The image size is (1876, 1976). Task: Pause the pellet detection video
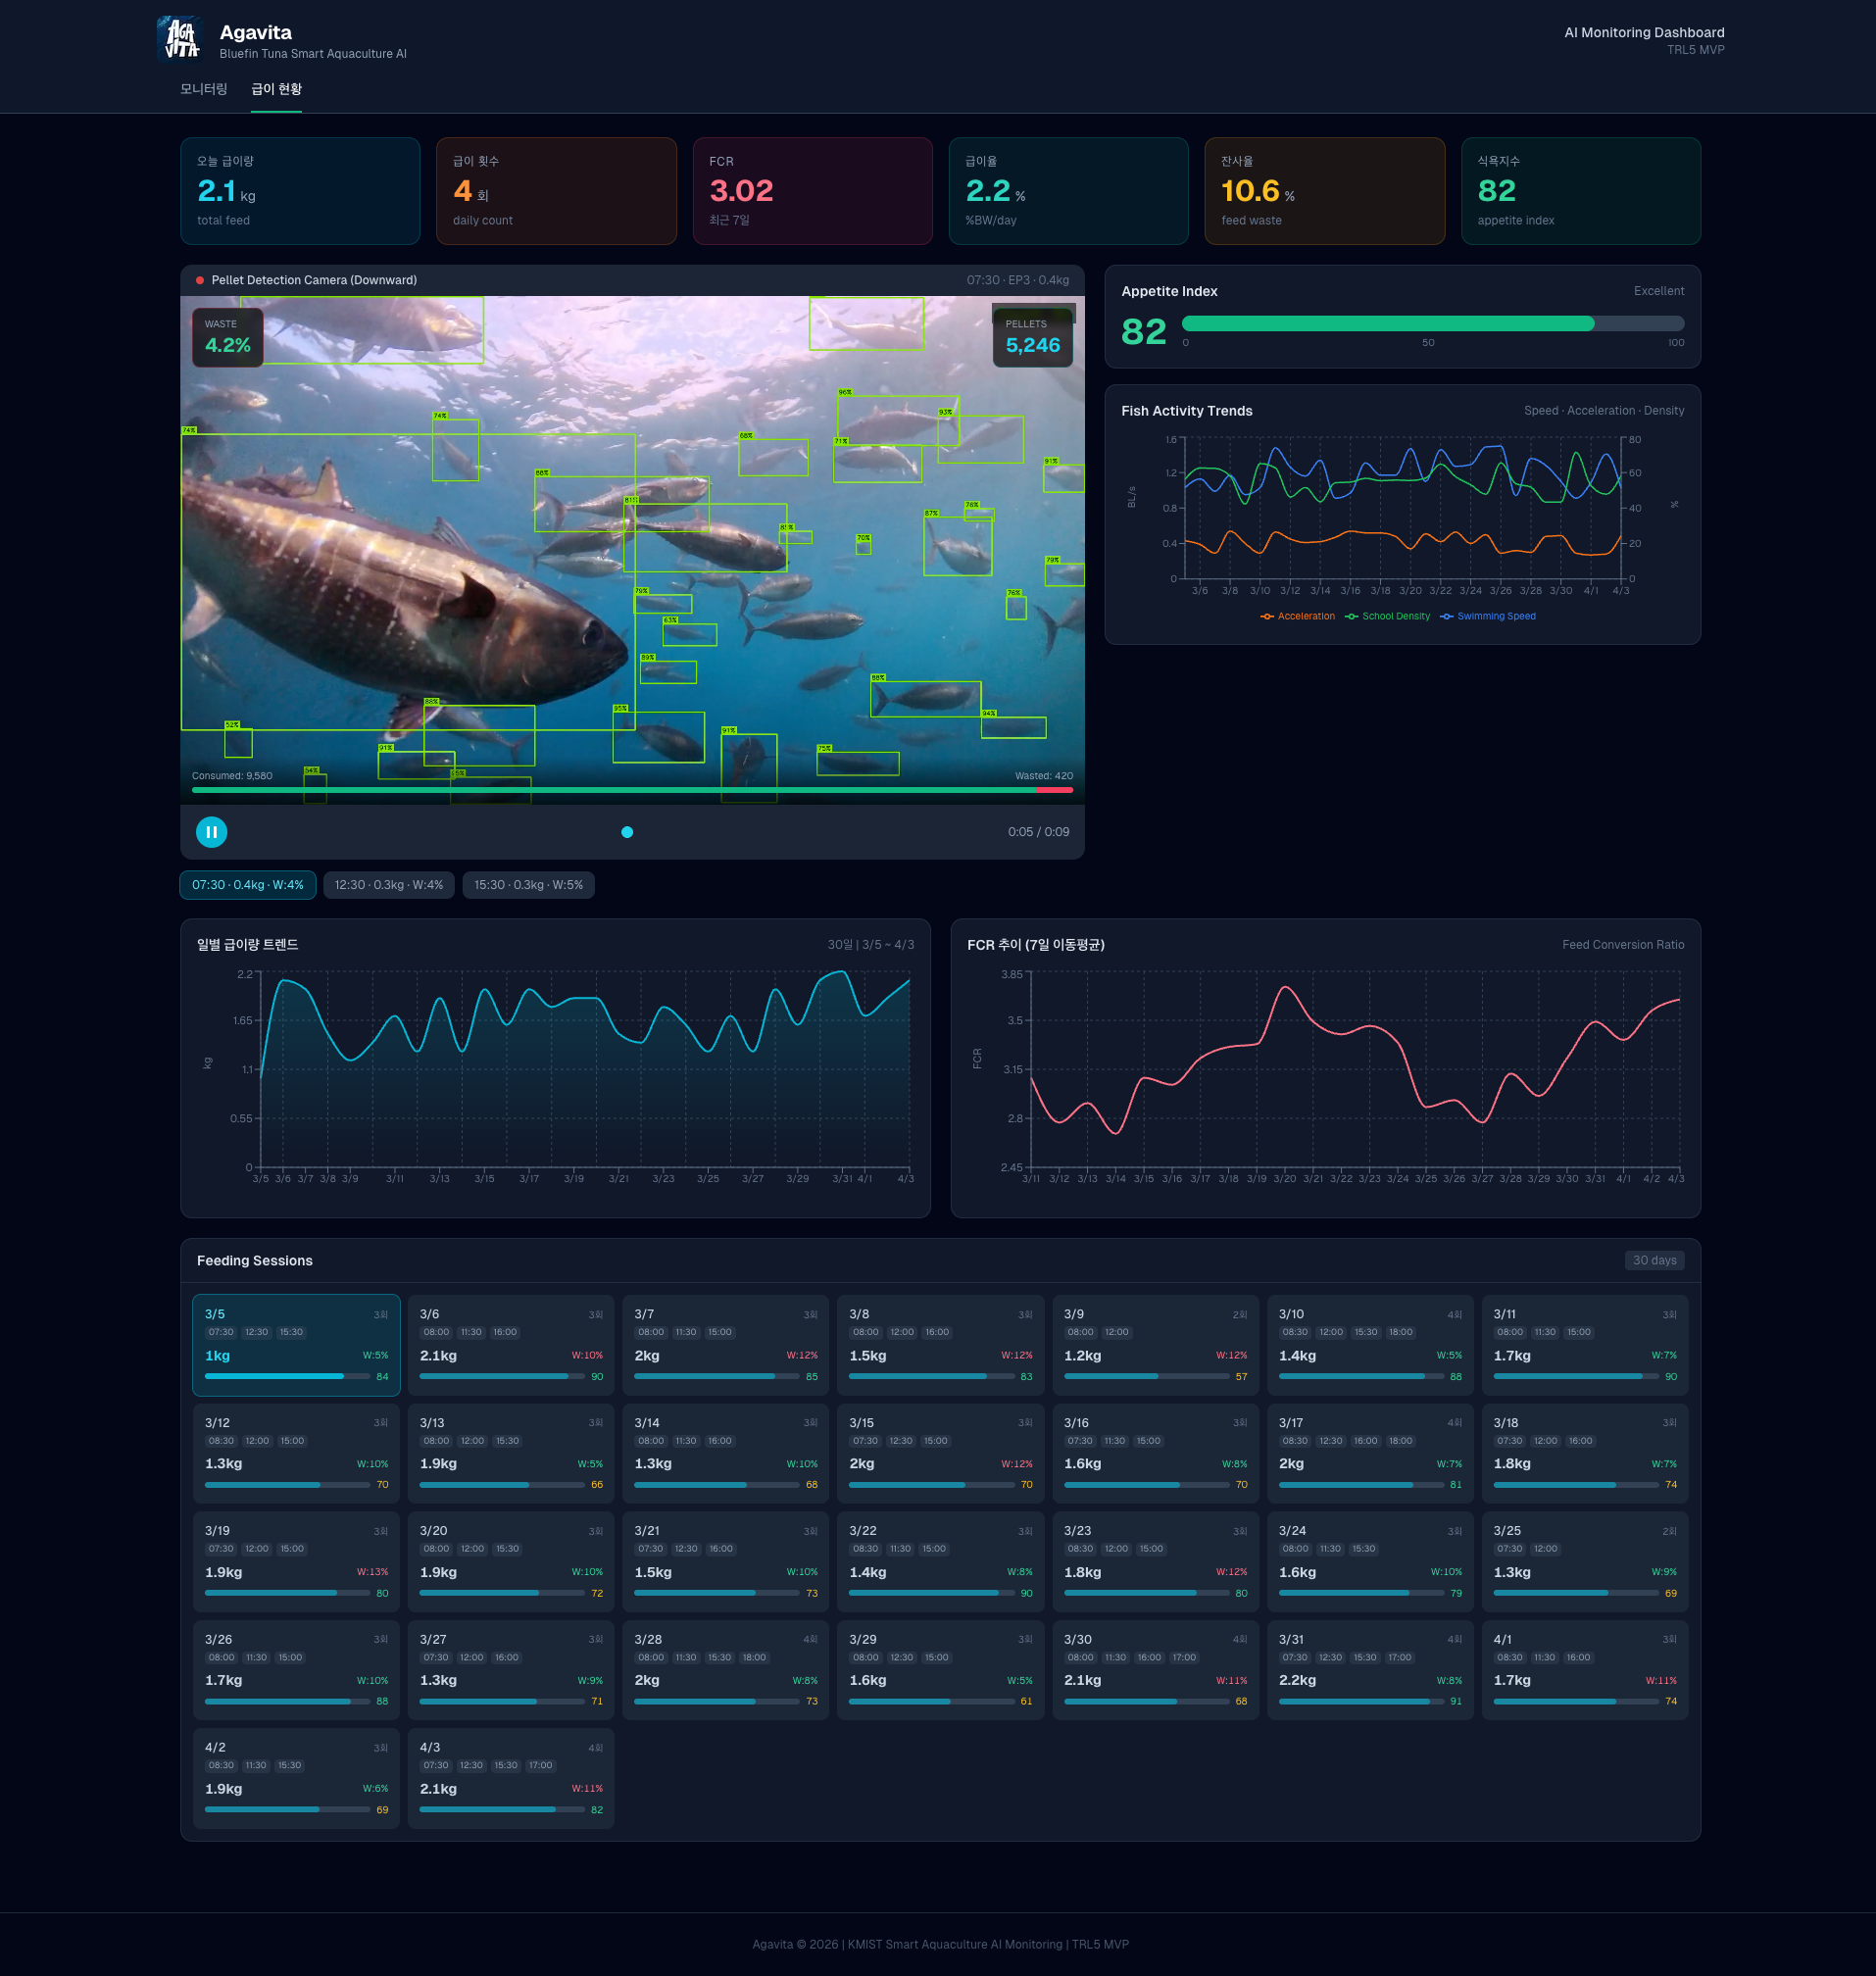211,832
